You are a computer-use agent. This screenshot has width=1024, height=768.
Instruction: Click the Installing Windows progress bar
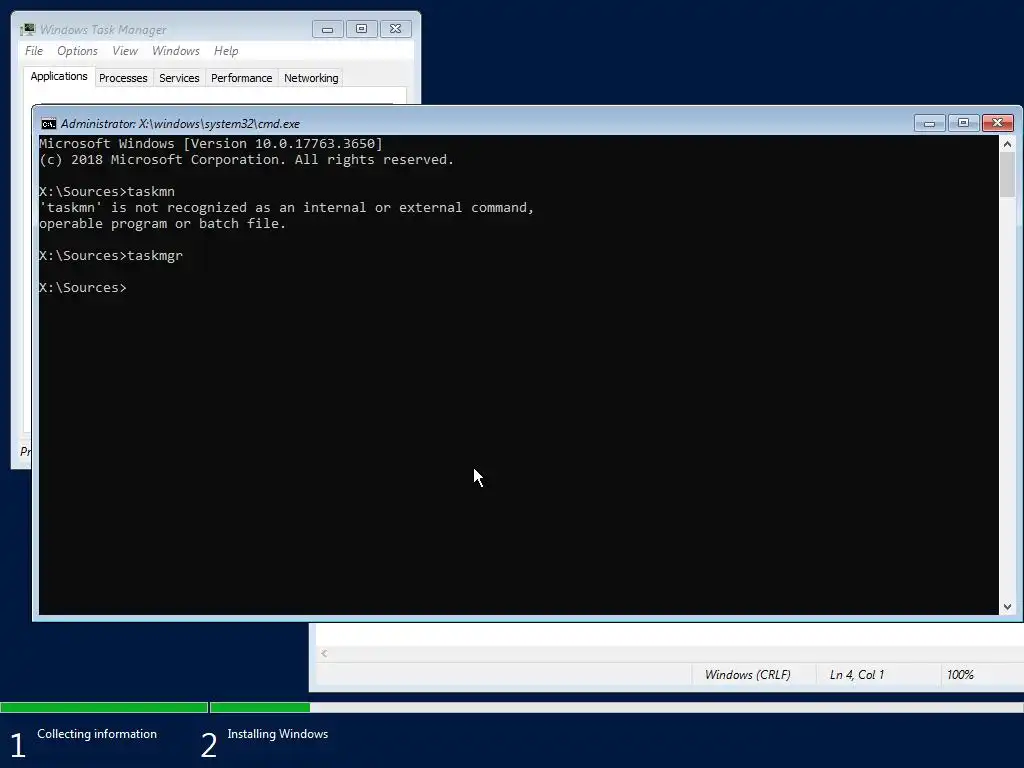(x=616, y=707)
